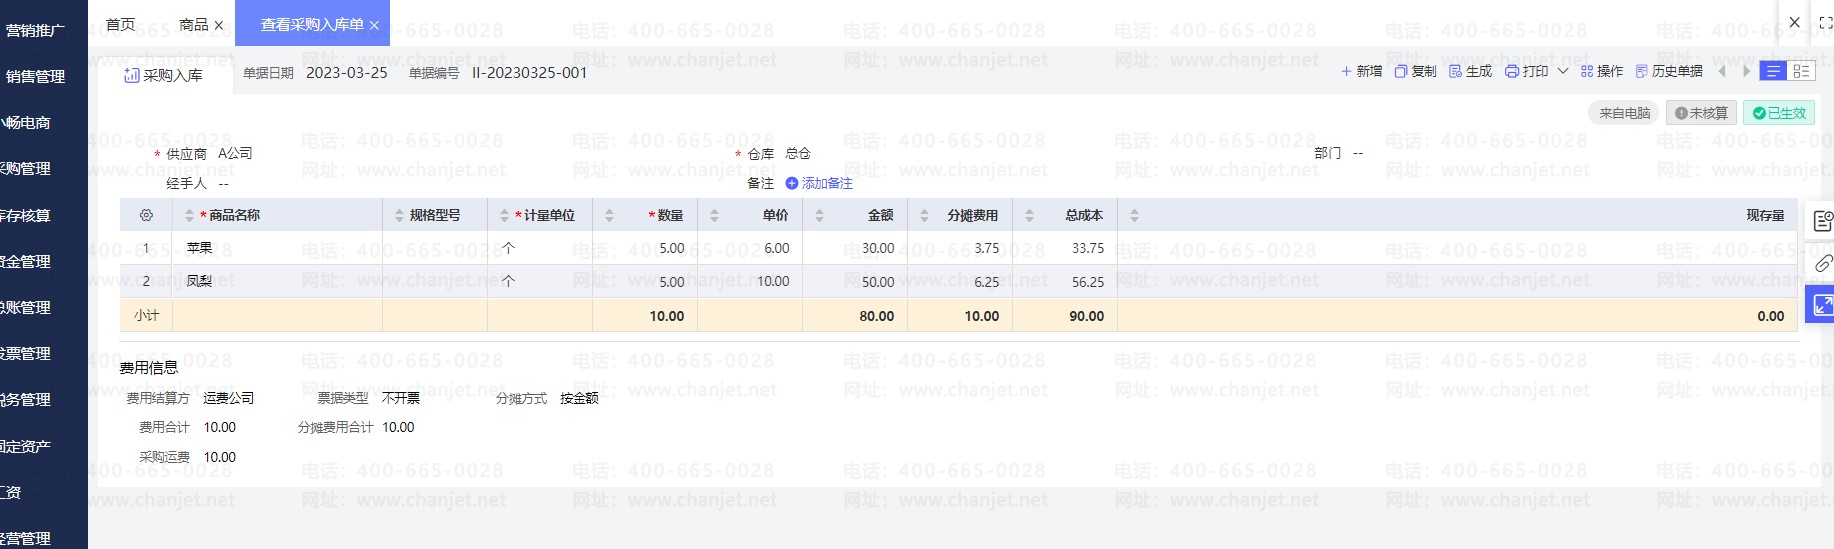
Task: Switch to the blue list layout view
Action: tap(1773, 71)
